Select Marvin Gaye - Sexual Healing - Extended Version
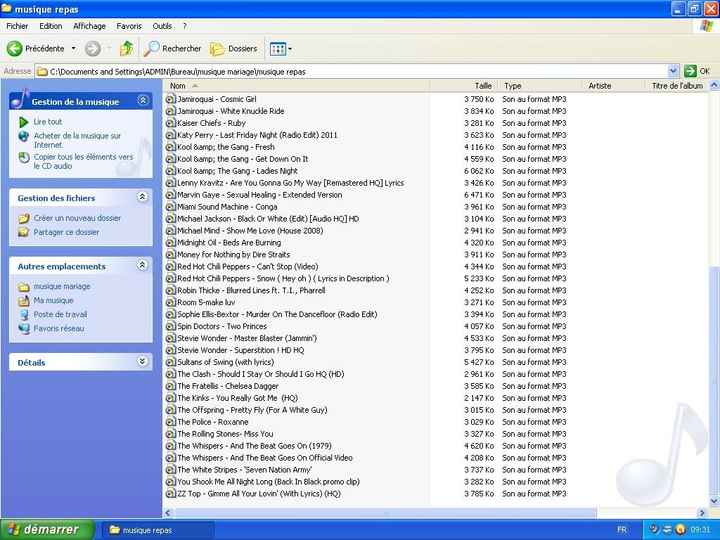The width and height of the screenshot is (720, 540). [x=260, y=195]
